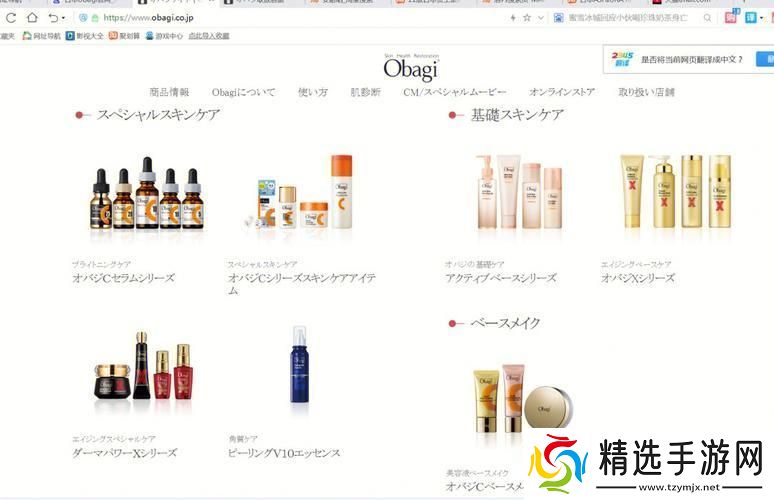This screenshot has width=774, height=500.
Task: Open the 网址导航 bookmark
Action: coord(41,36)
